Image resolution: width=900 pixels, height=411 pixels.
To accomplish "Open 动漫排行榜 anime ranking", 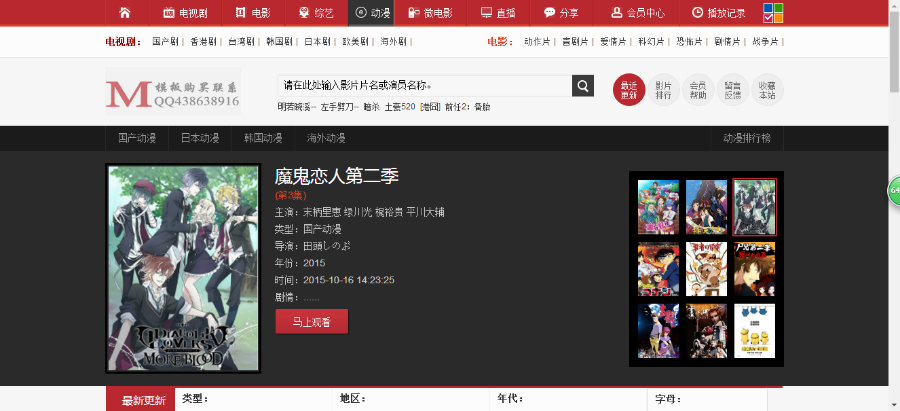I will pyautogui.click(x=746, y=138).
